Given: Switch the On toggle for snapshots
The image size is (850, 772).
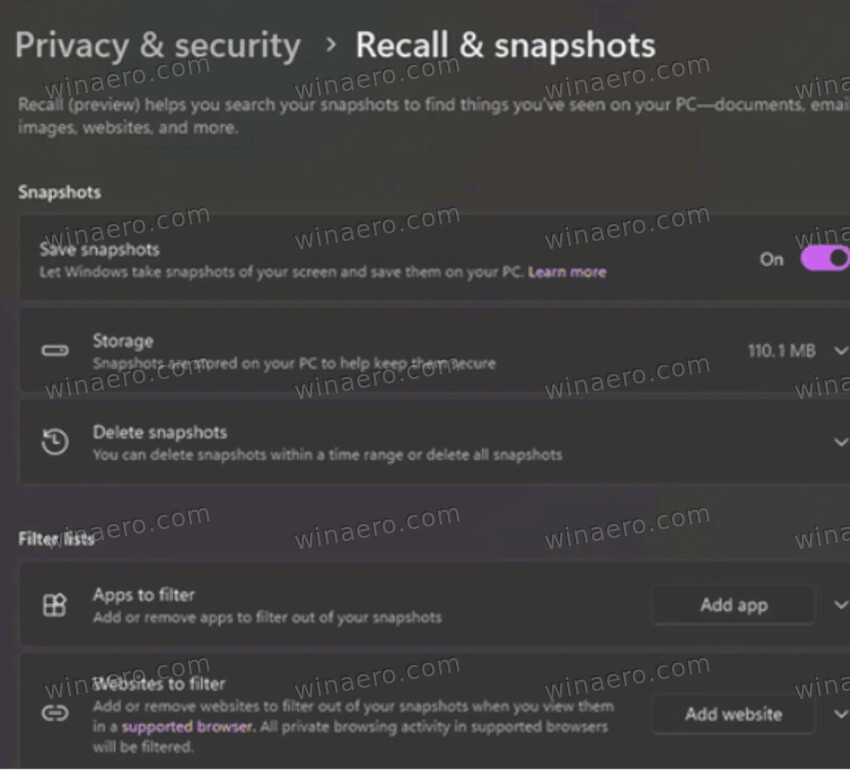Looking at the screenshot, I should [824, 258].
